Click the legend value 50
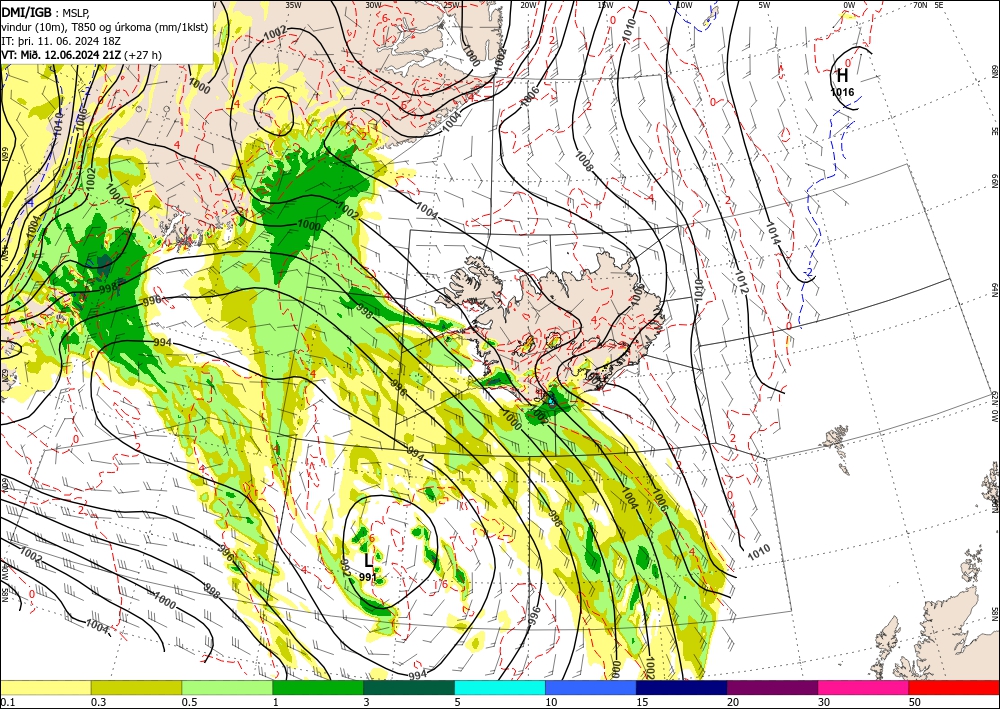 914,702
